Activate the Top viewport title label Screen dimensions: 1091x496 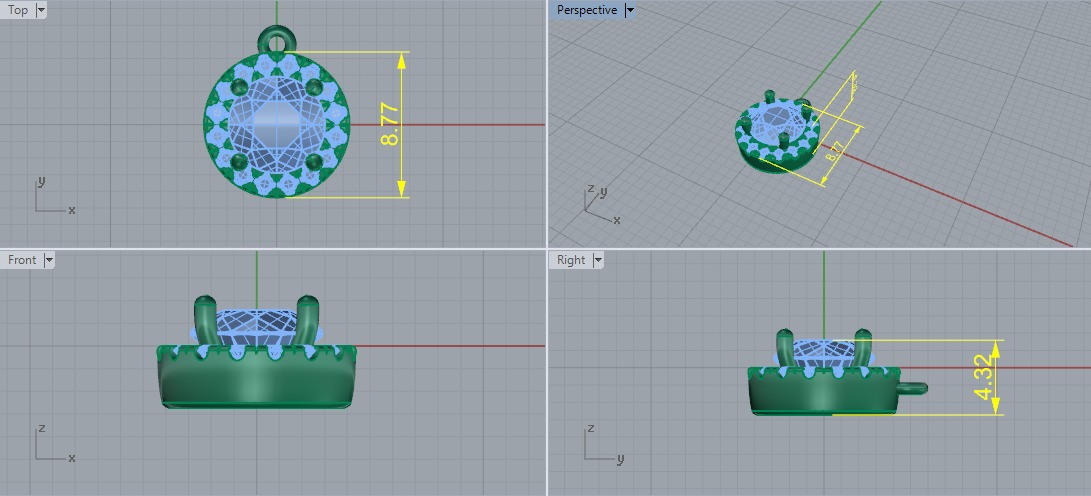point(17,10)
